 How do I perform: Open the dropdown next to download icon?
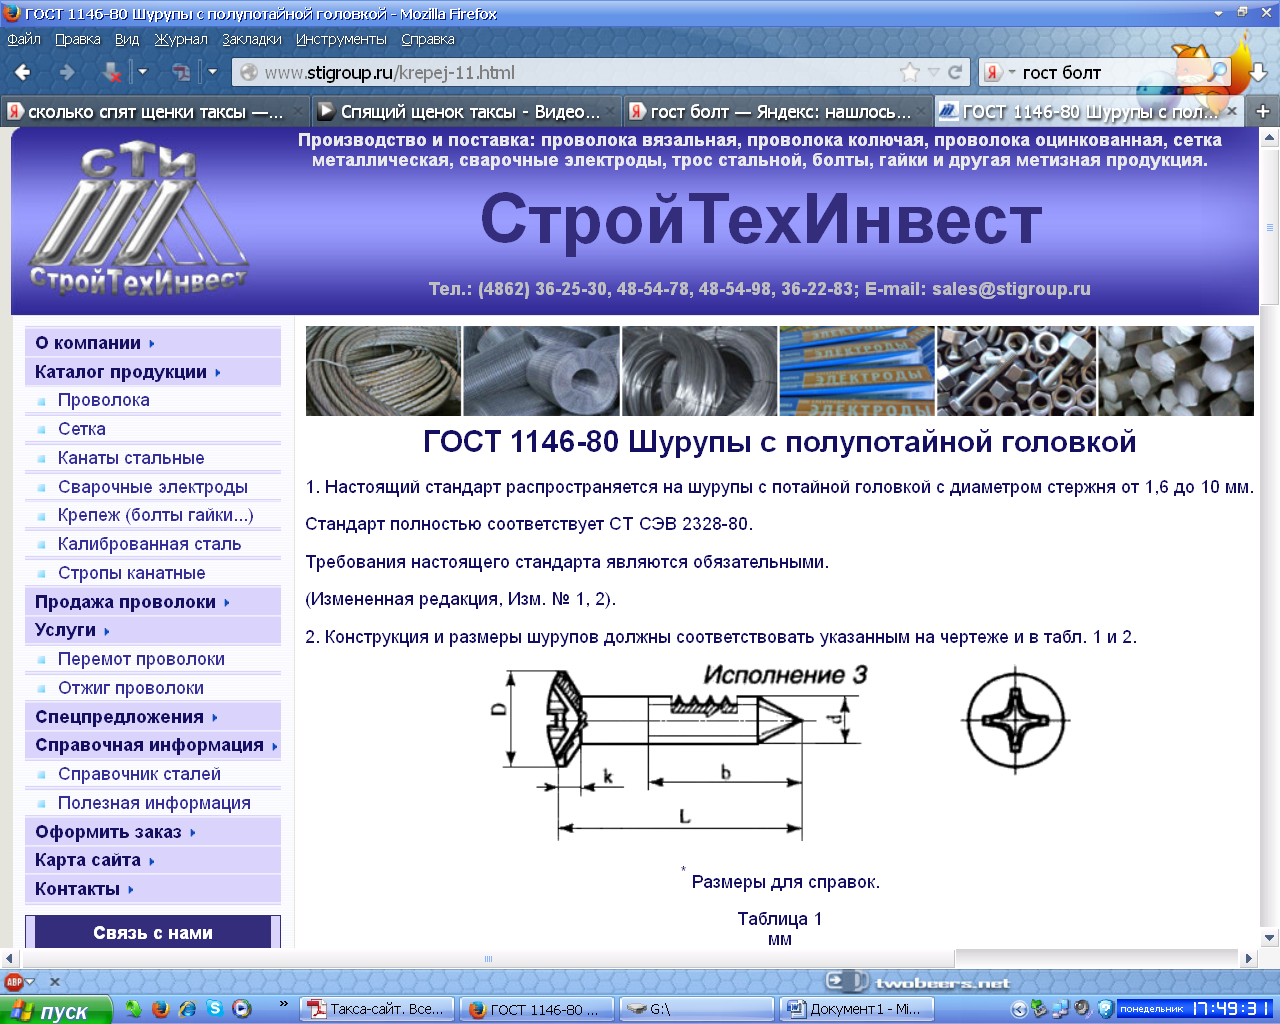pyautogui.click(x=142, y=72)
